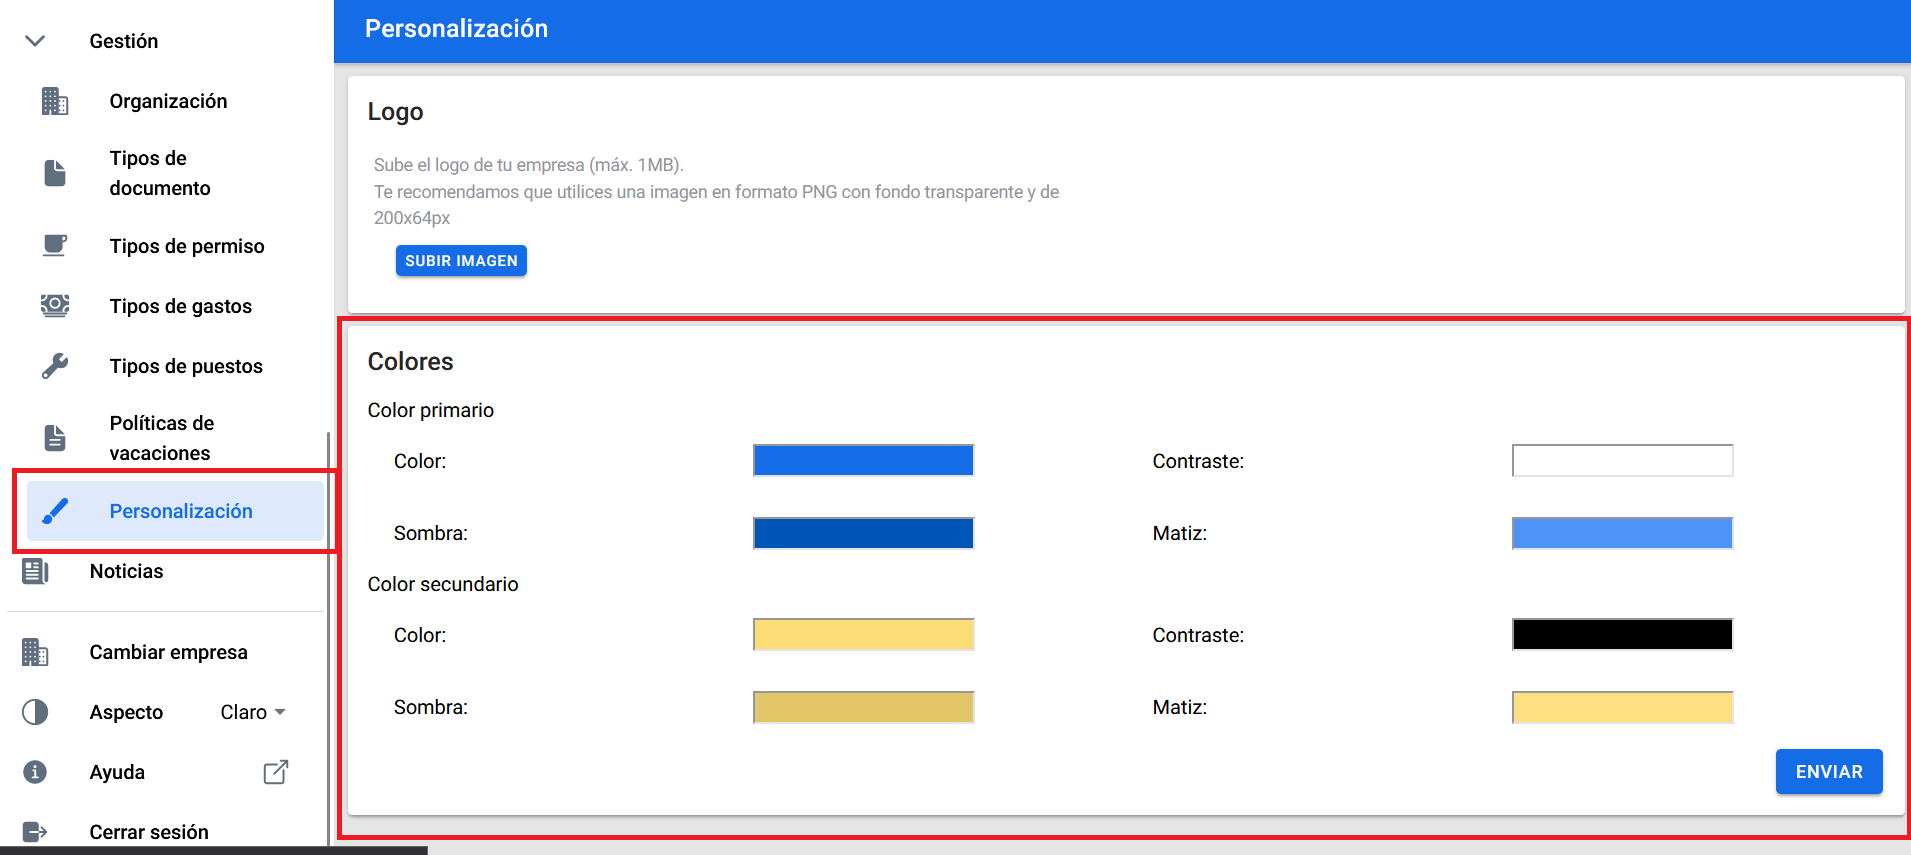Open the primary Sombra dark blue swatch
Viewport: 1911px width, 855px height.
[863, 533]
